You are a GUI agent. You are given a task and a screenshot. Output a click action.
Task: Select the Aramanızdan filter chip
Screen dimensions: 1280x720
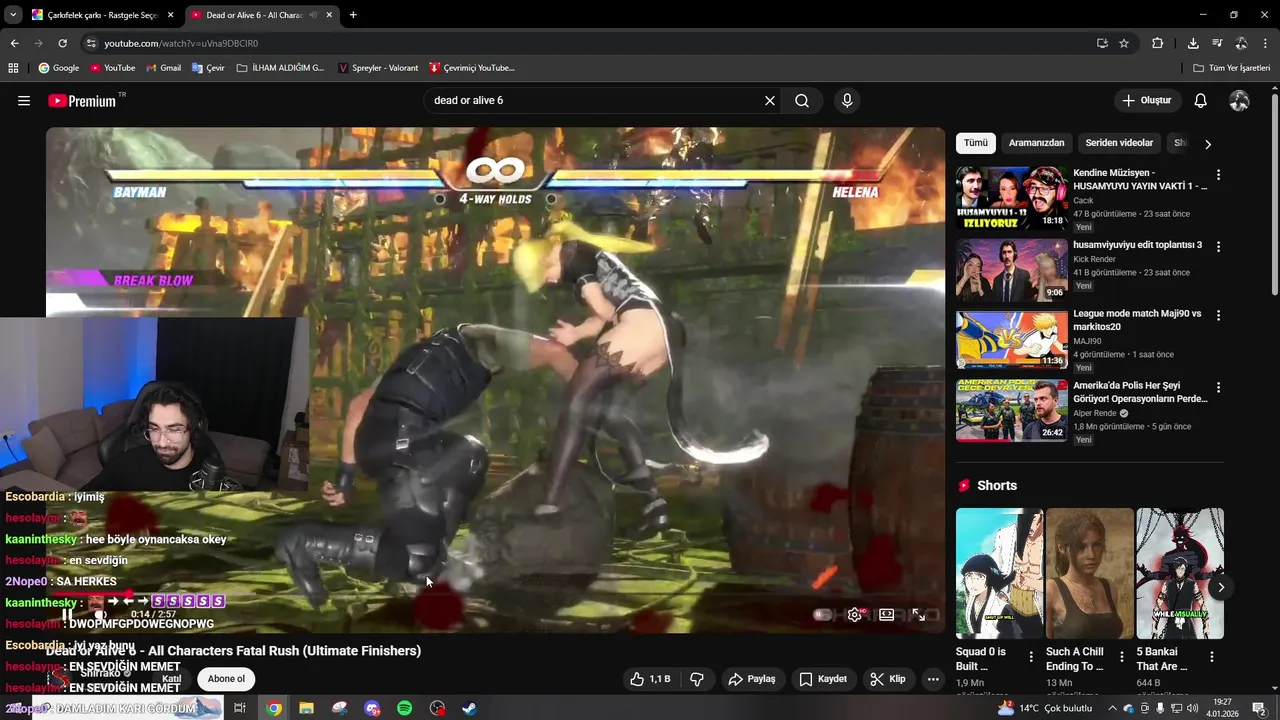point(1036,143)
